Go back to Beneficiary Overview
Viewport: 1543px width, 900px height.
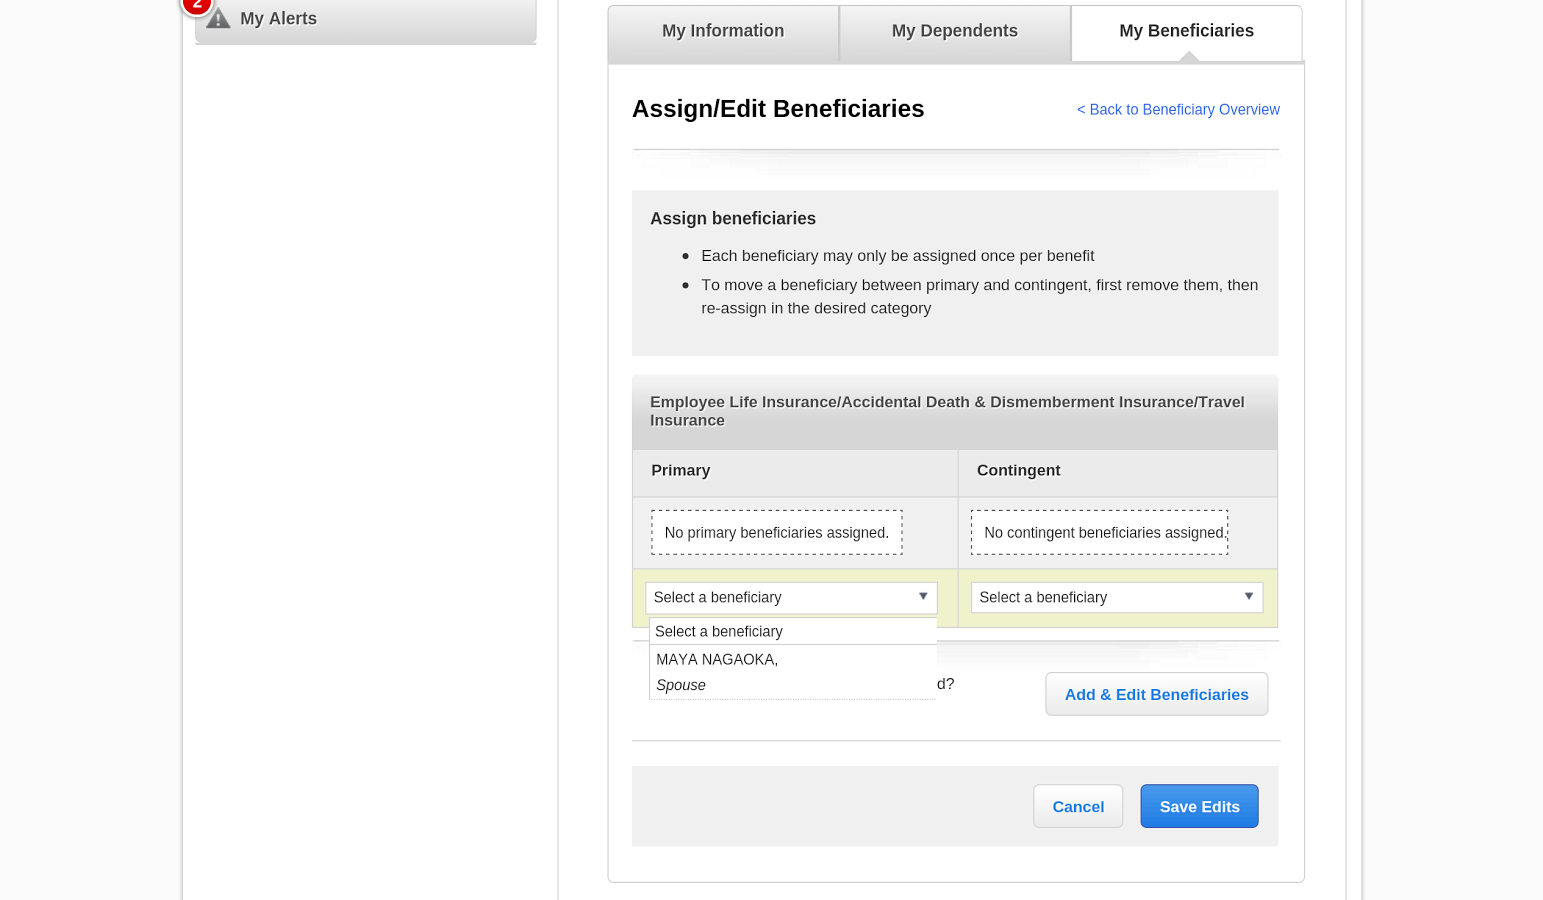point(1178,110)
